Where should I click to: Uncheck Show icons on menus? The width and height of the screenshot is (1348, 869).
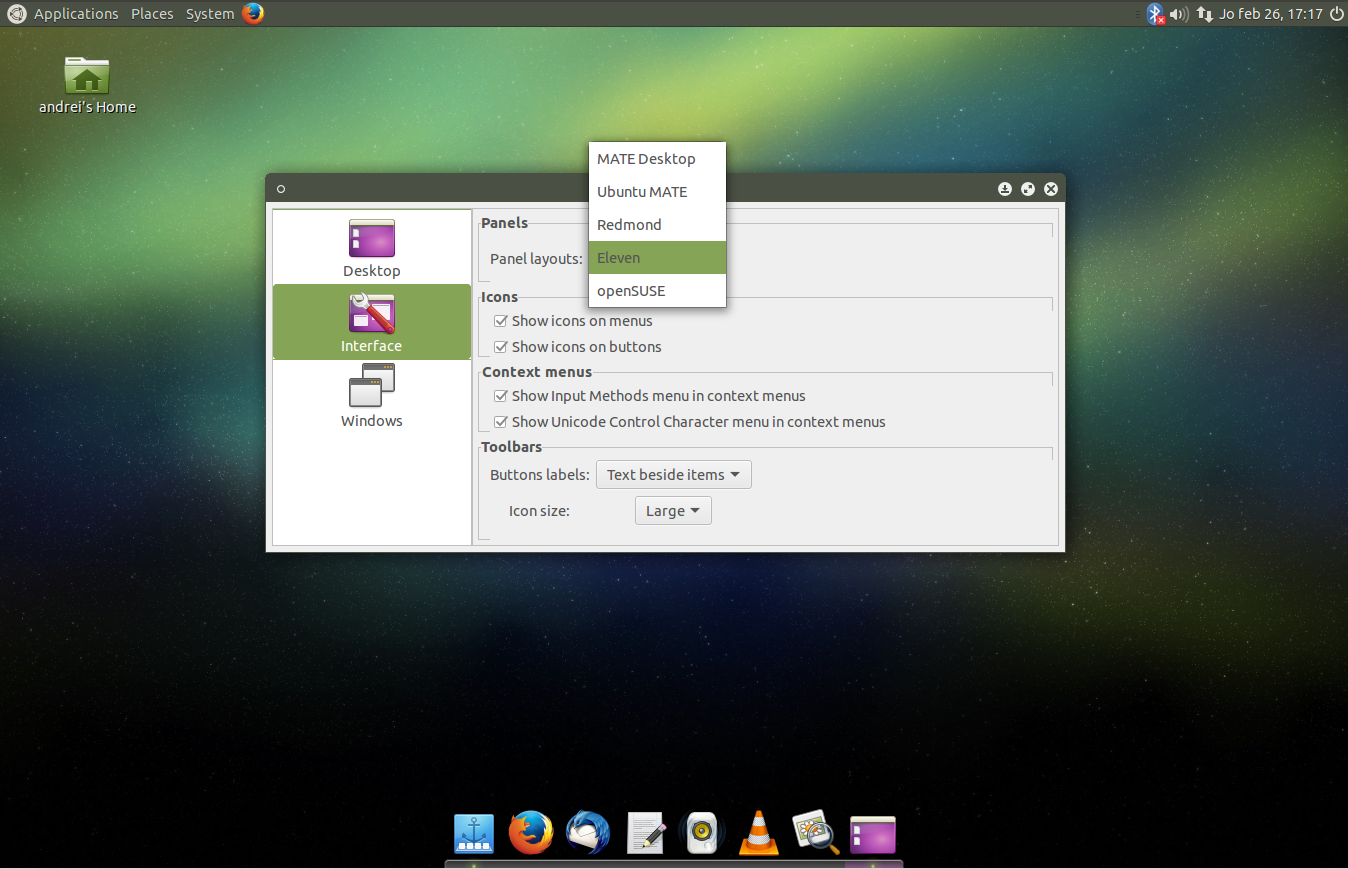click(500, 321)
